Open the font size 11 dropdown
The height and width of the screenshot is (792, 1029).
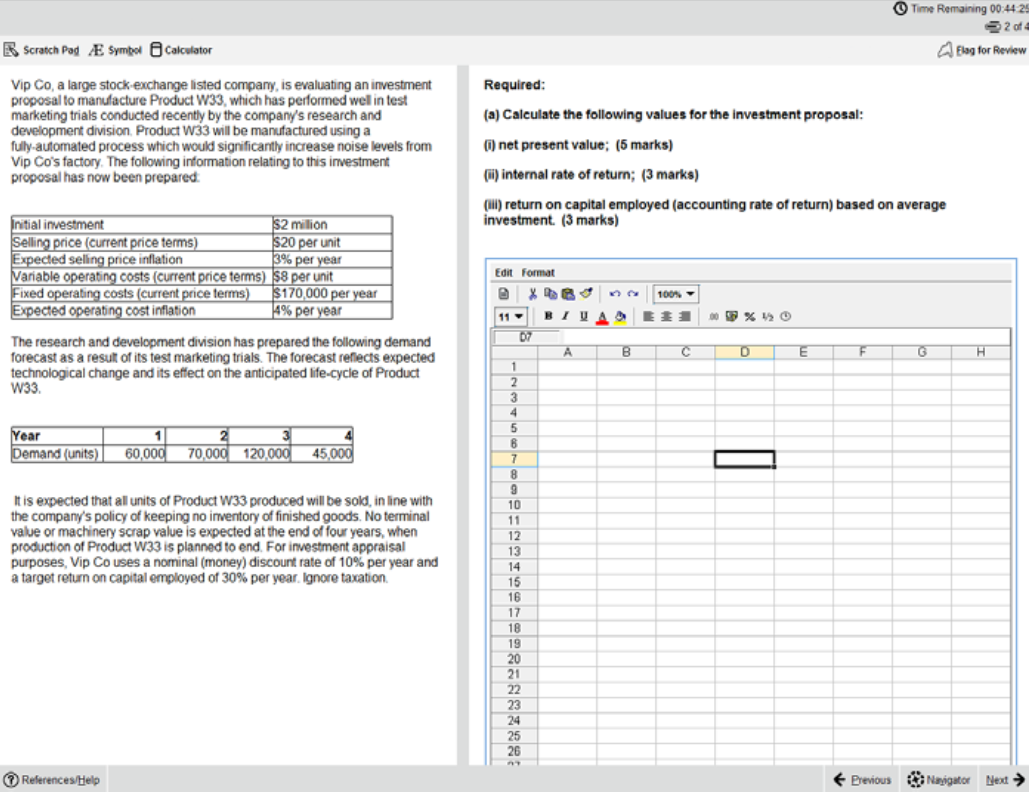(x=510, y=317)
